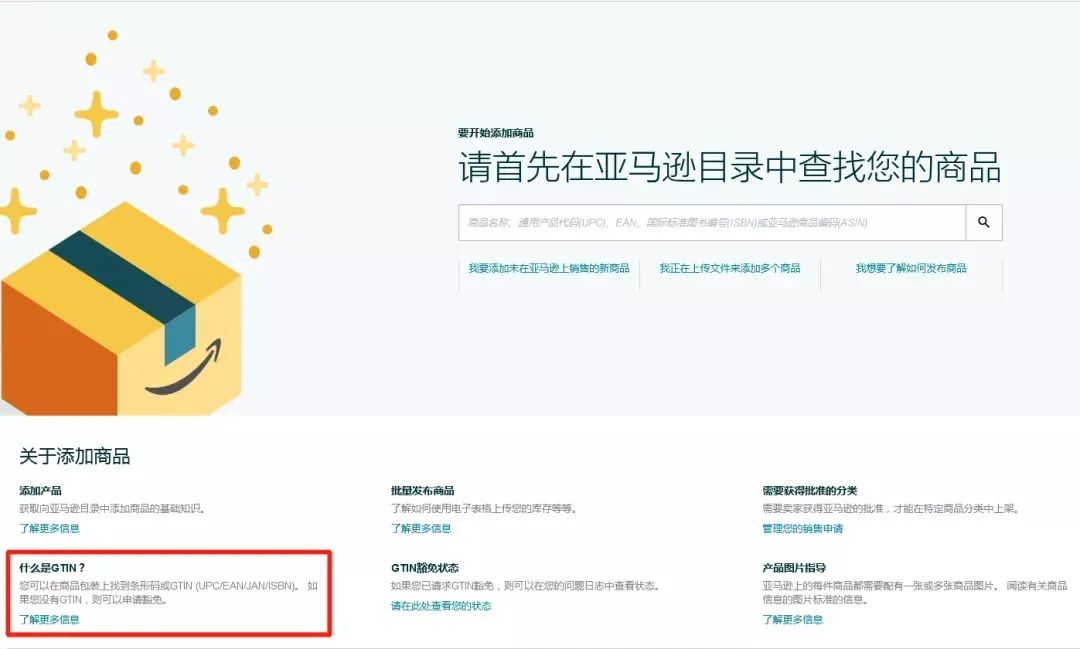
Task: Open 了解更多信息 under 什么是GTIN
Action: [50, 619]
